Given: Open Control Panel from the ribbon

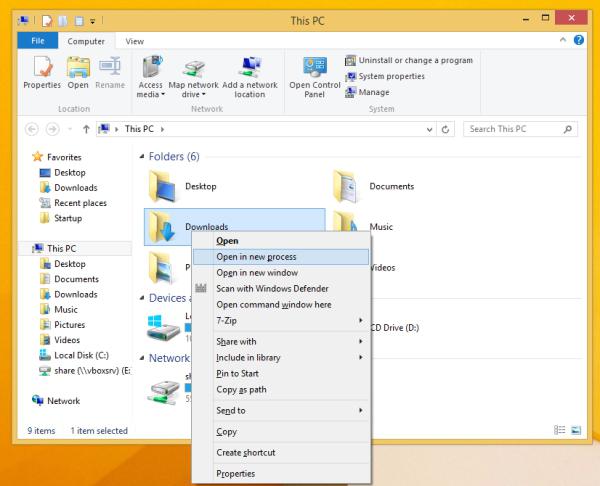Looking at the screenshot, I should [313, 73].
